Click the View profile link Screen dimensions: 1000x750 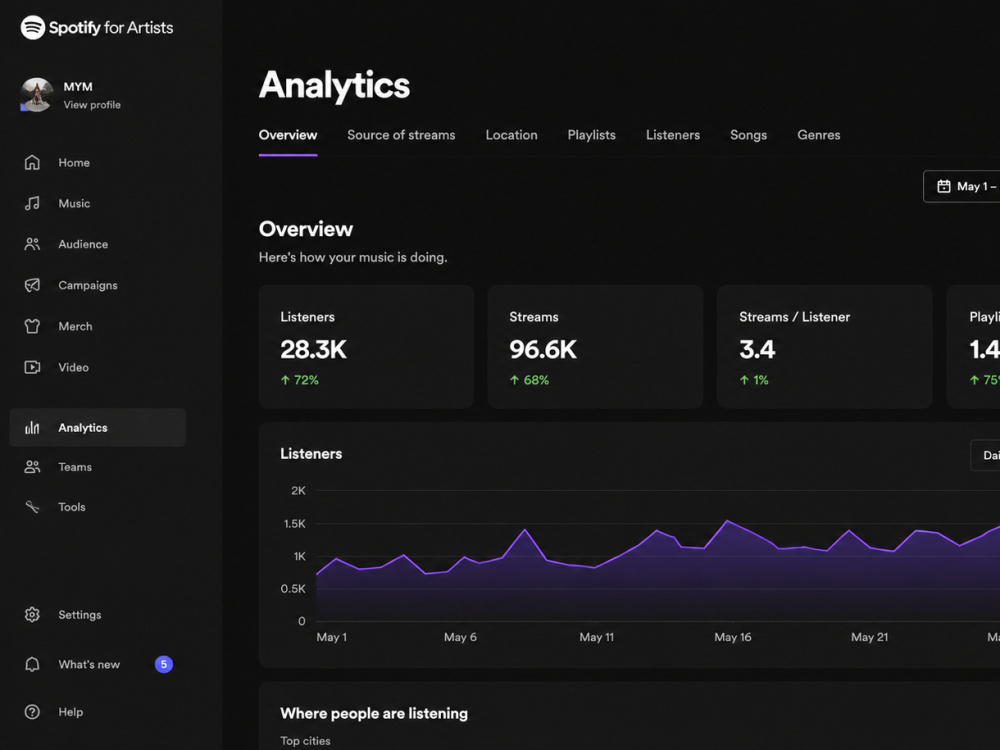tap(92, 105)
